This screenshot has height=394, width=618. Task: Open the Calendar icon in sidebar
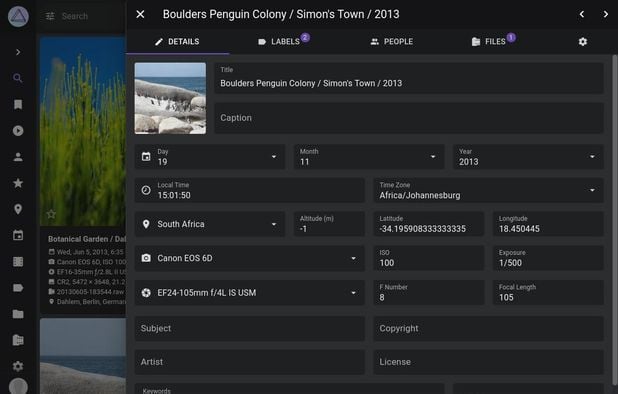18,236
